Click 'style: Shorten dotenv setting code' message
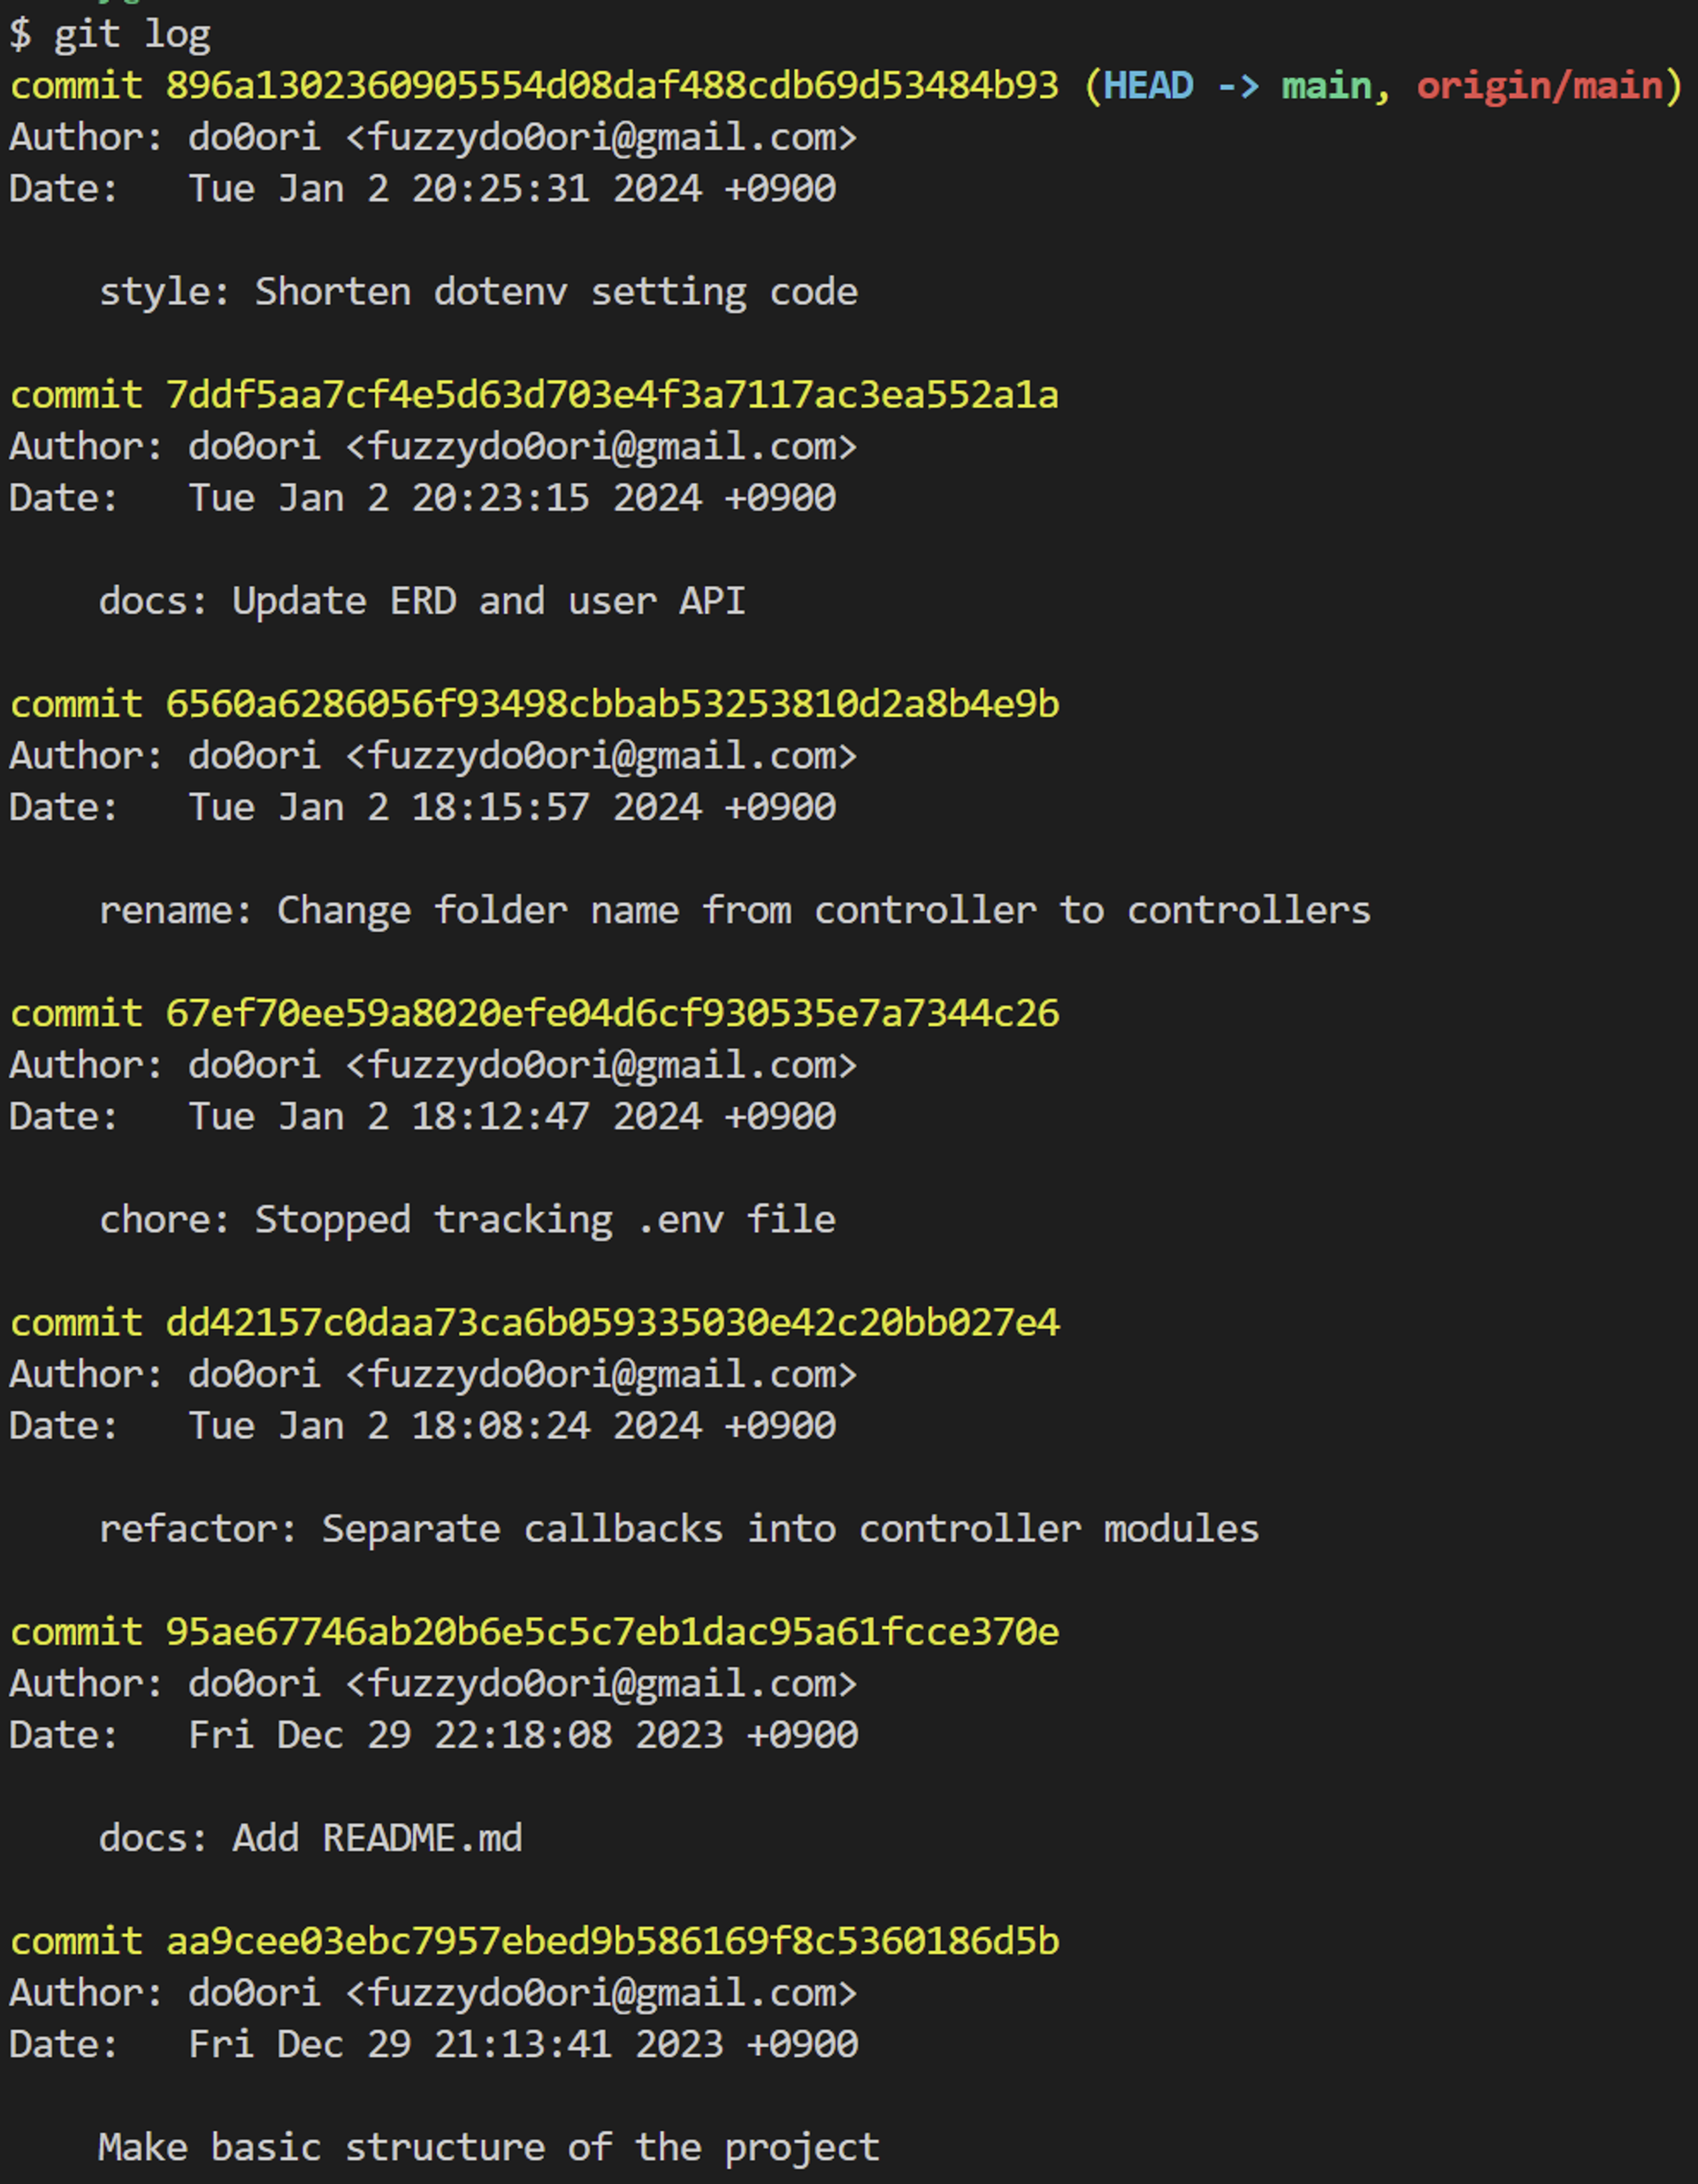The image size is (1698, 2184). [x=478, y=293]
